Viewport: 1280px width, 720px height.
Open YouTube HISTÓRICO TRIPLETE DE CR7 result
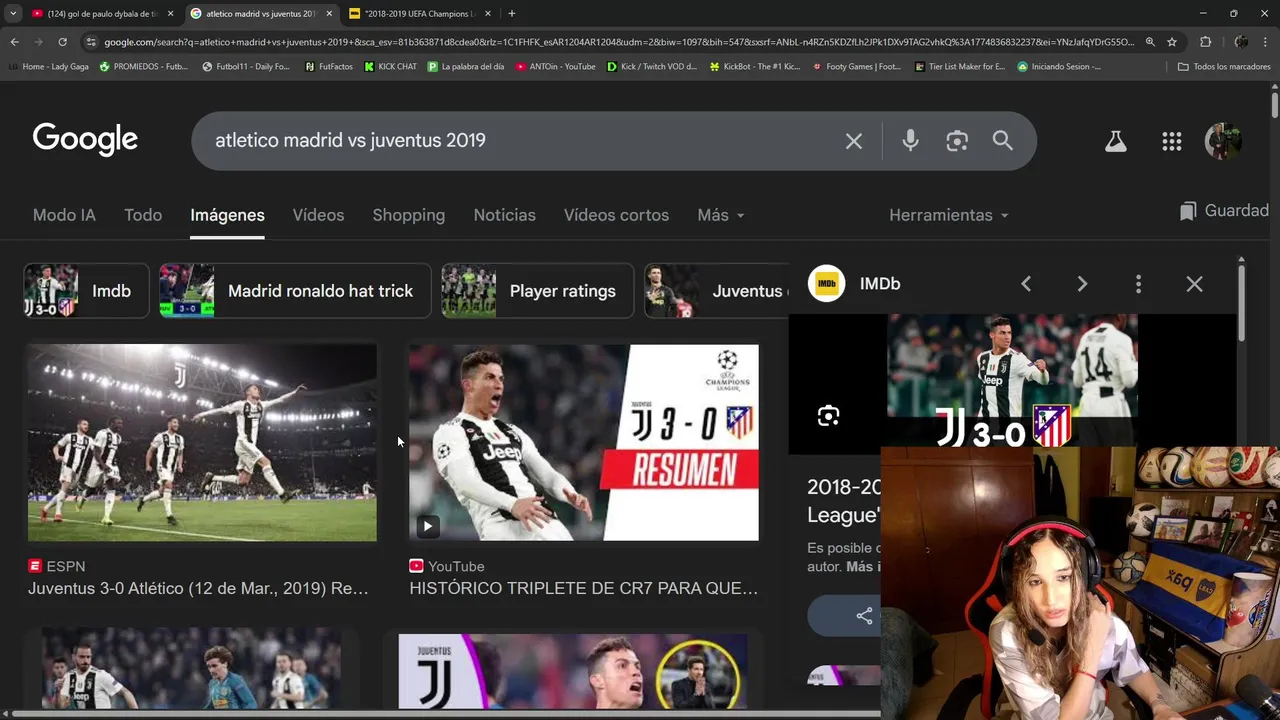tap(583, 588)
